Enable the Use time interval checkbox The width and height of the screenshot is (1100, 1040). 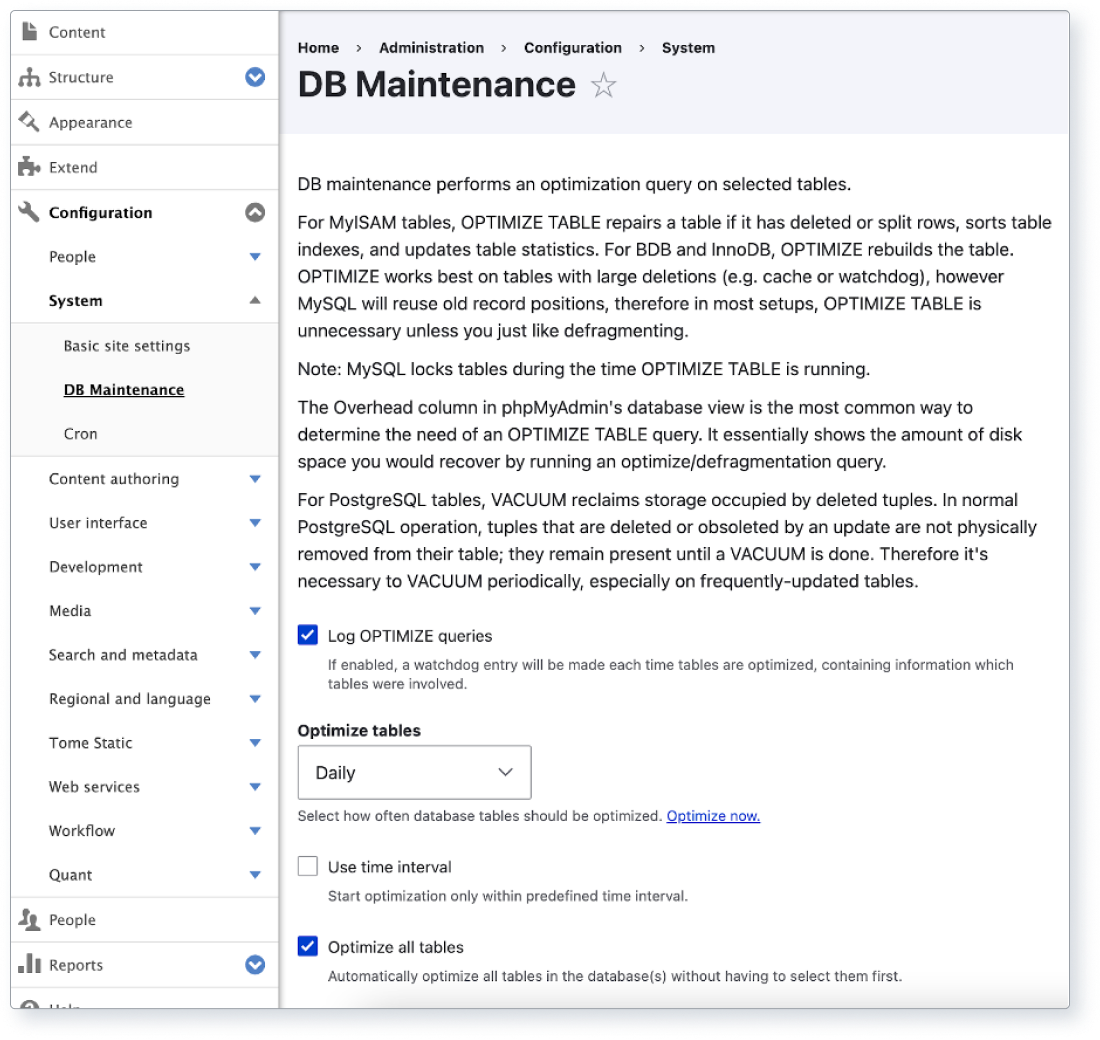click(307, 865)
